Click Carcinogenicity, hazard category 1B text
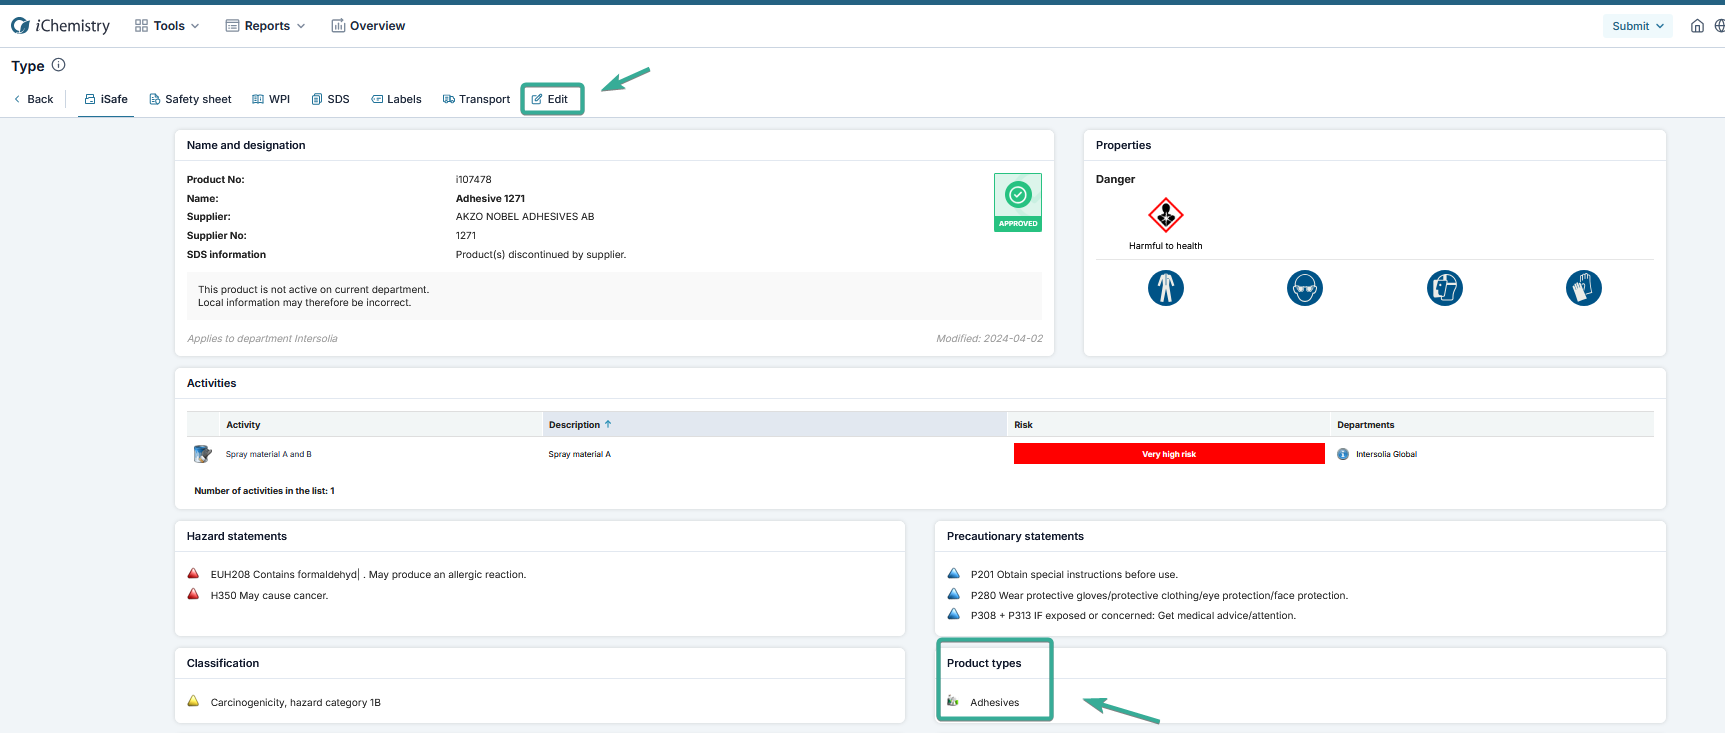The width and height of the screenshot is (1725, 733). click(x=295, y=703)
